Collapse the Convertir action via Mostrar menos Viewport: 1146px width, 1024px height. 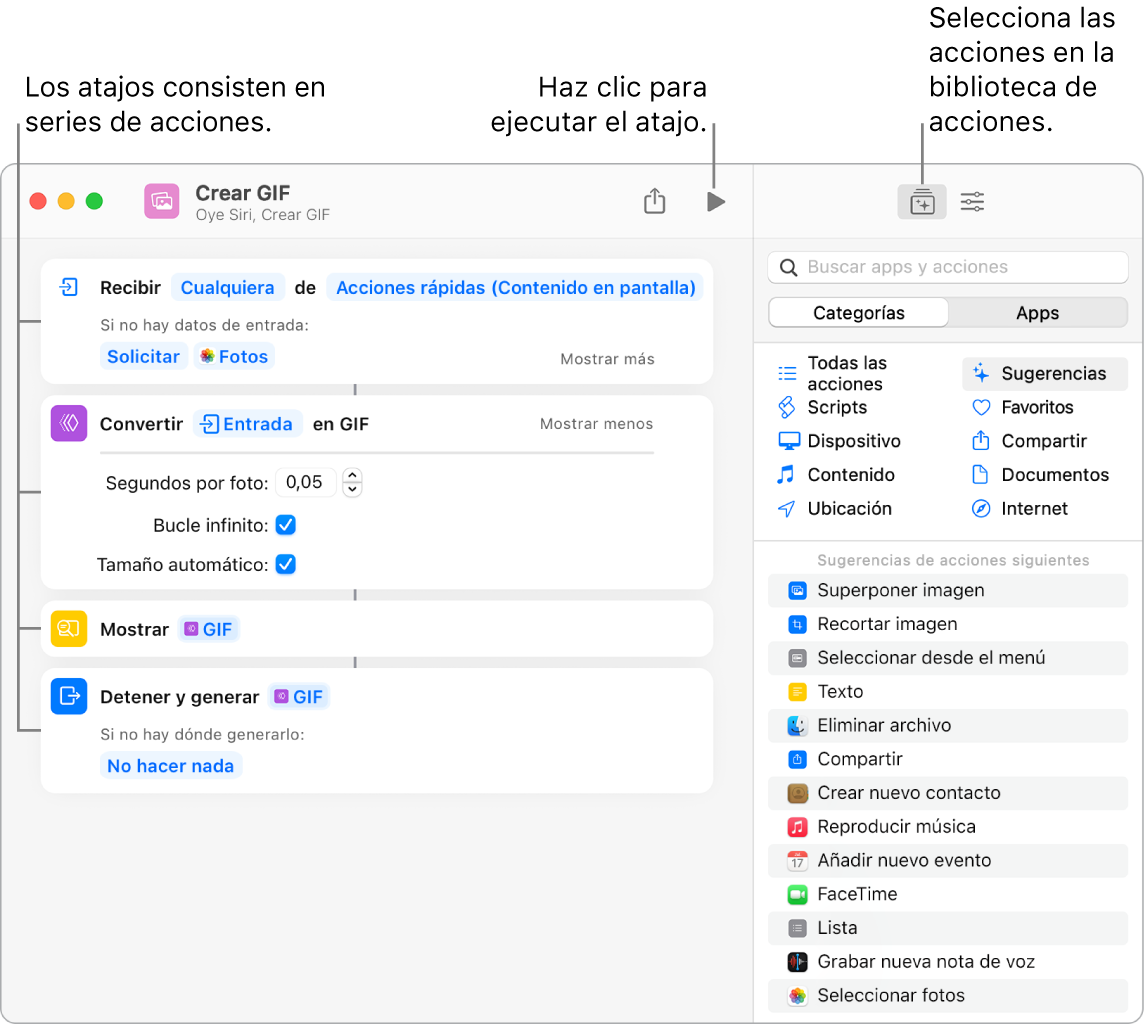click(596, 424)
